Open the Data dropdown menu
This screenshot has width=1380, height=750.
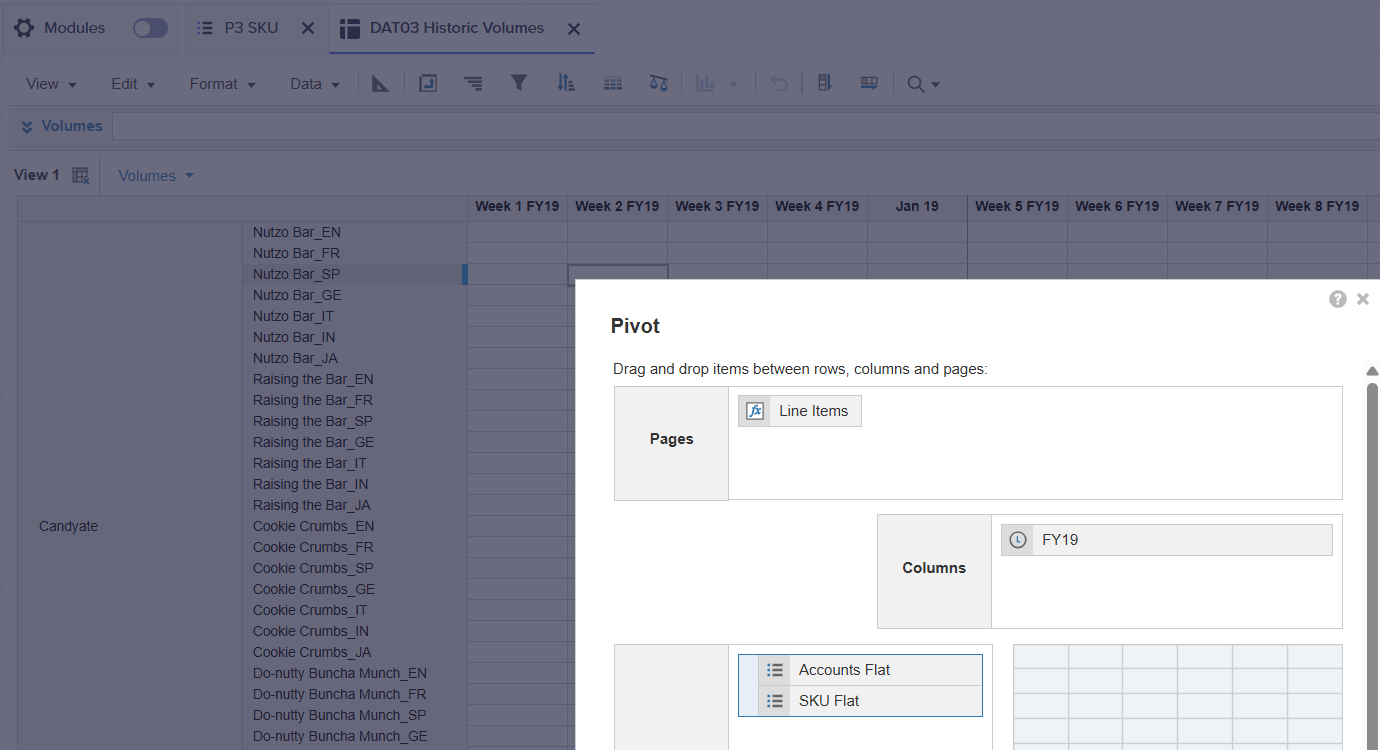(x=314, y=84)
